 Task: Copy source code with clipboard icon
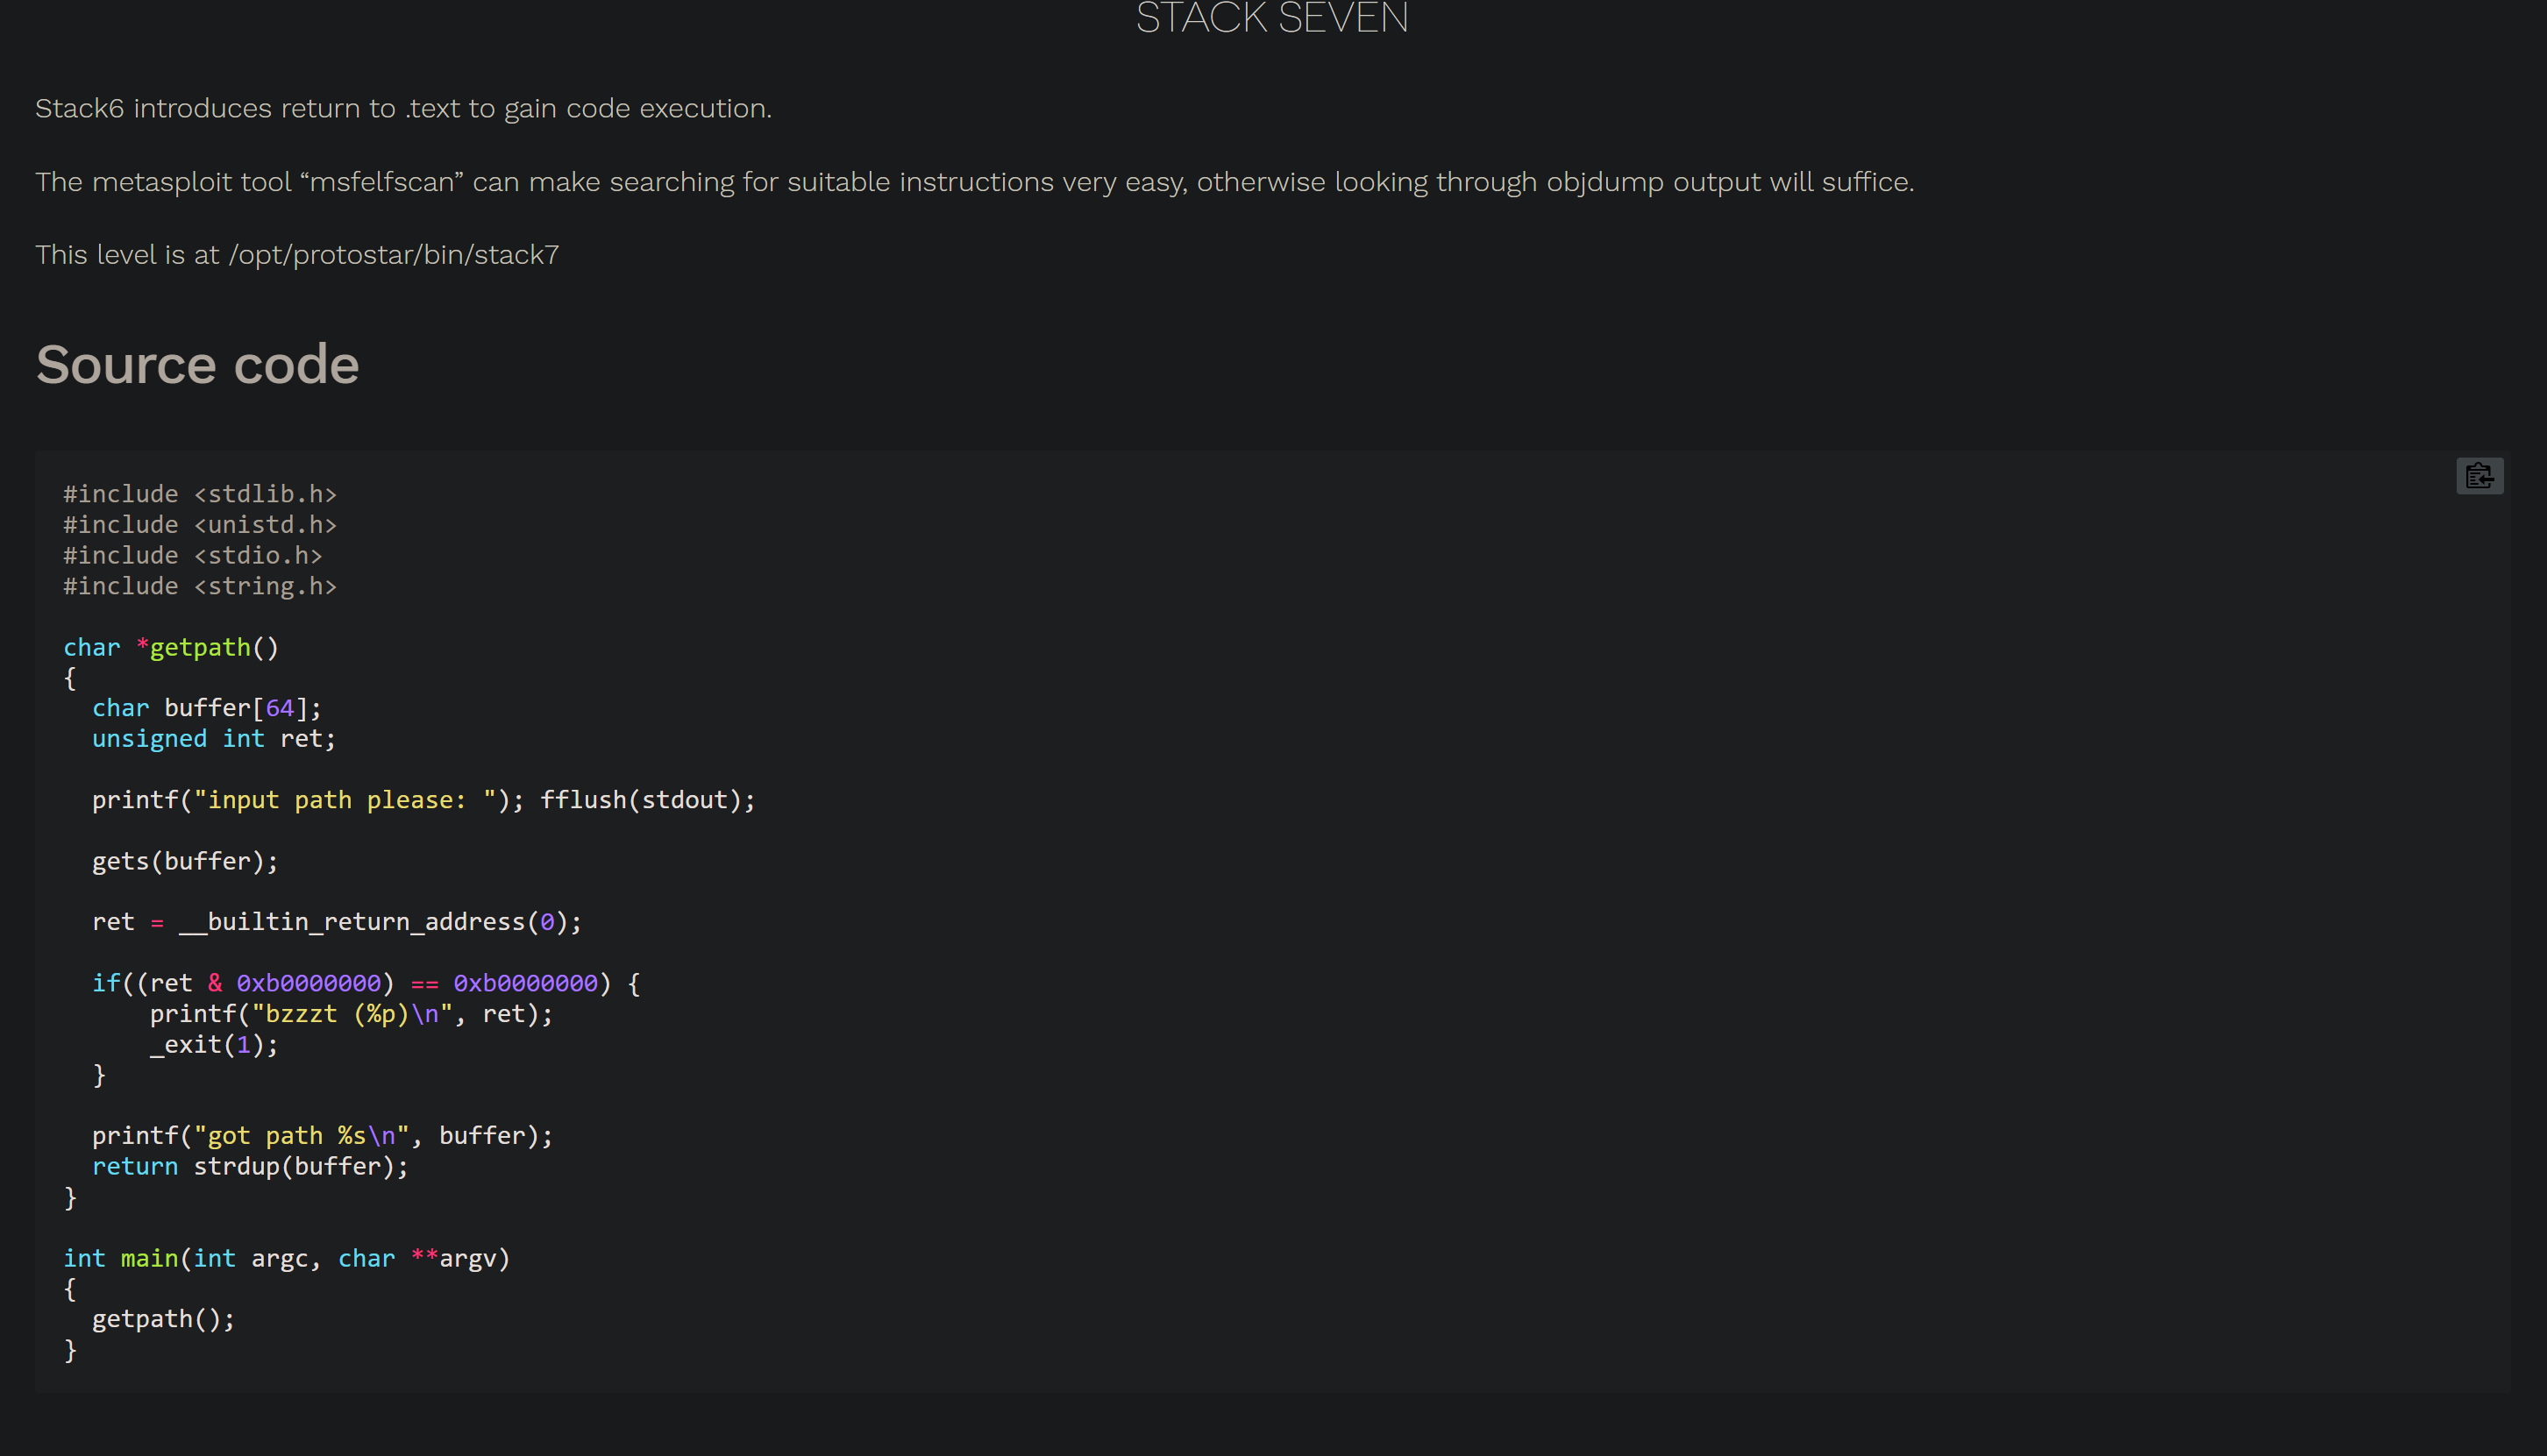pos(2479,476)
